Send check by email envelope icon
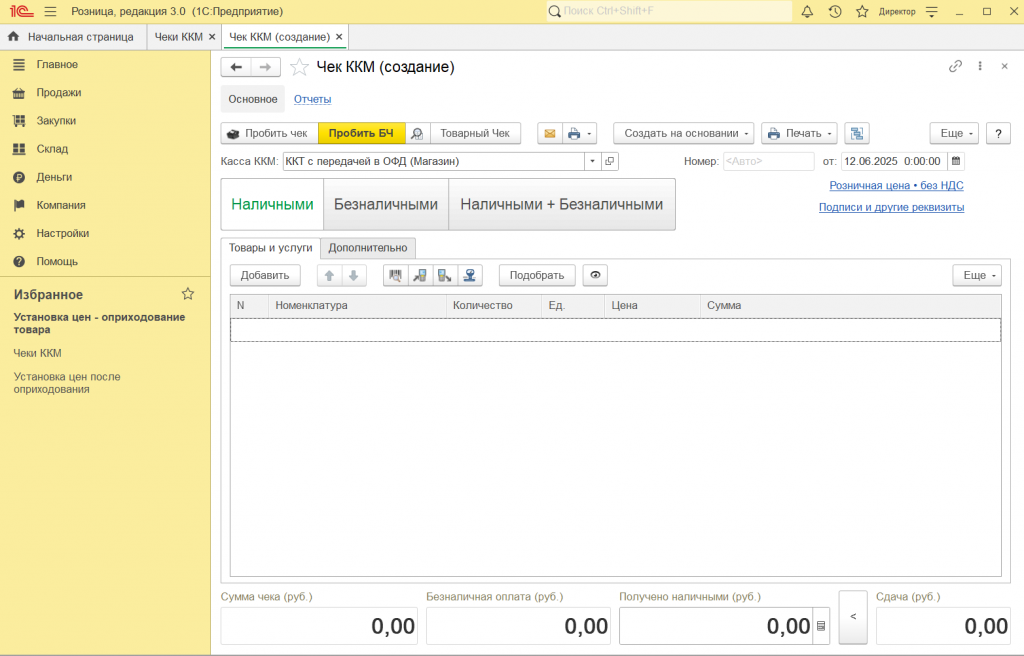 550,133
